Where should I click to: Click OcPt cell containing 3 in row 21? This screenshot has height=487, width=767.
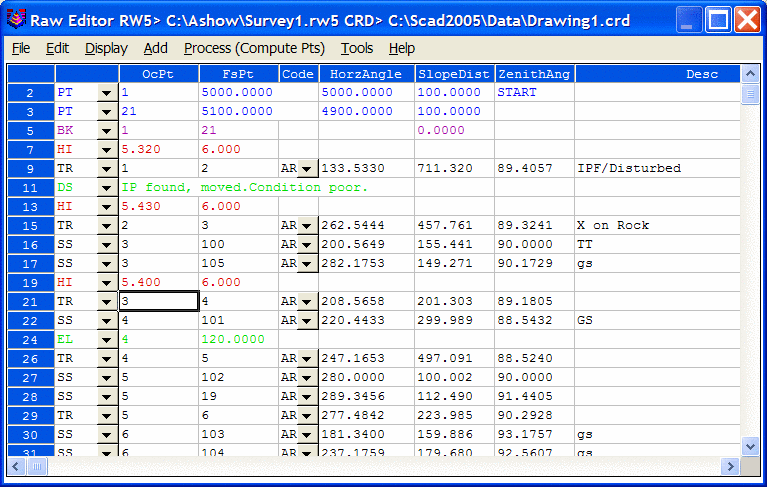click(x=157, y=301)
